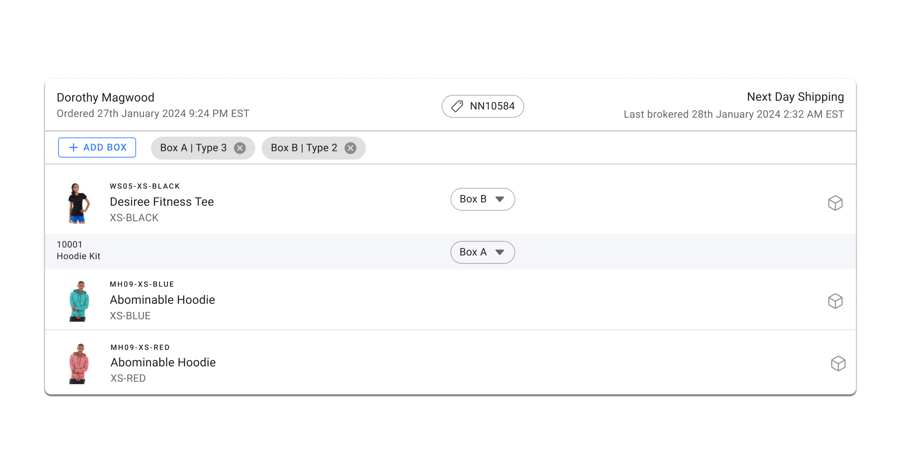Click the customer name Dorothy Magwood
The height and width of the screenshot is (471, 900).
point(105,98)
